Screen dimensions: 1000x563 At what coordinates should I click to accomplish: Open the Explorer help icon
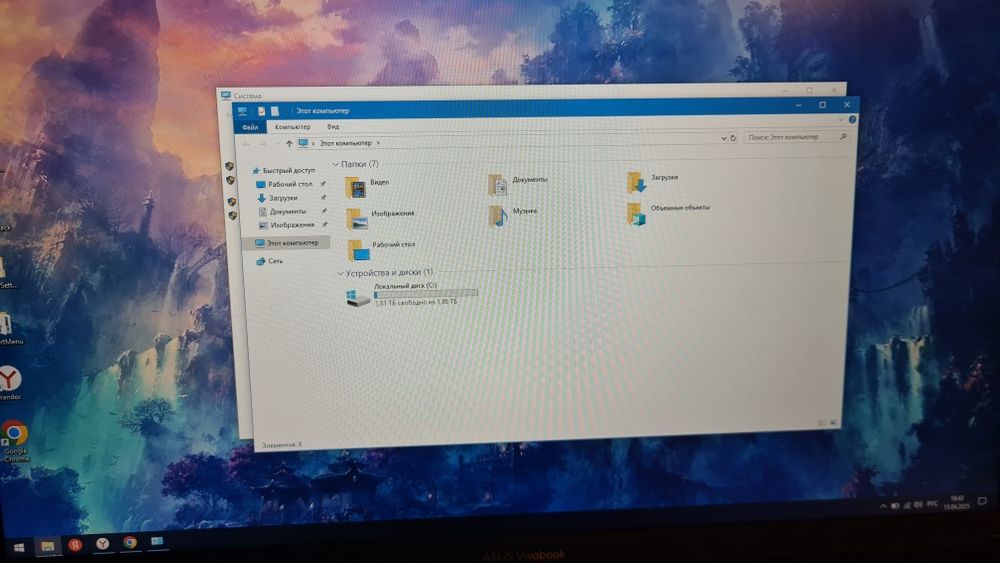(x=852, y=119)
